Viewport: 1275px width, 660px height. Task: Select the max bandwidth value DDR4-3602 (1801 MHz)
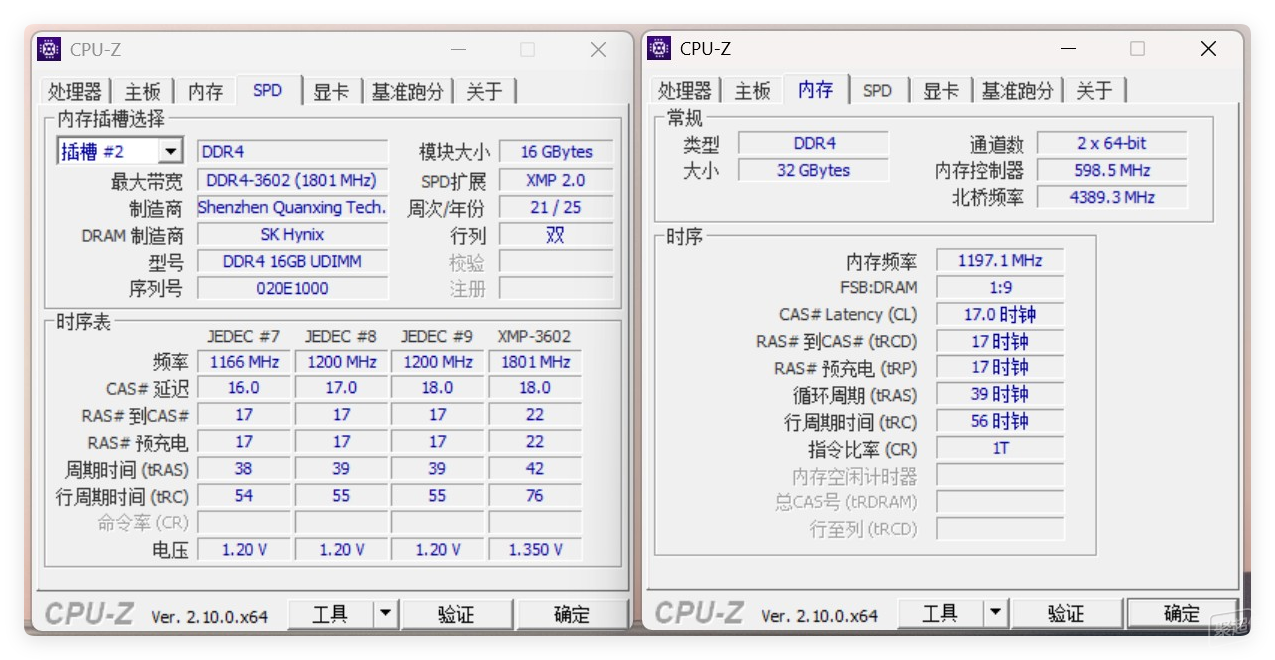point(292,181)
